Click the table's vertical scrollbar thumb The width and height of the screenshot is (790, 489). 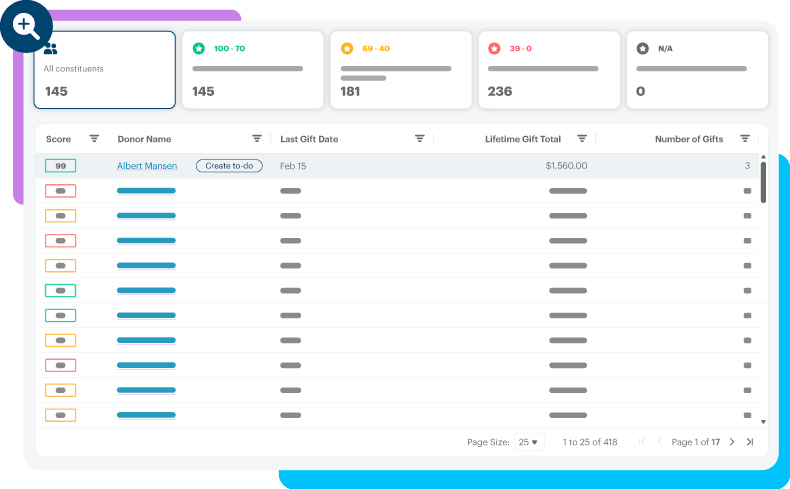click(x=763, y=182)
